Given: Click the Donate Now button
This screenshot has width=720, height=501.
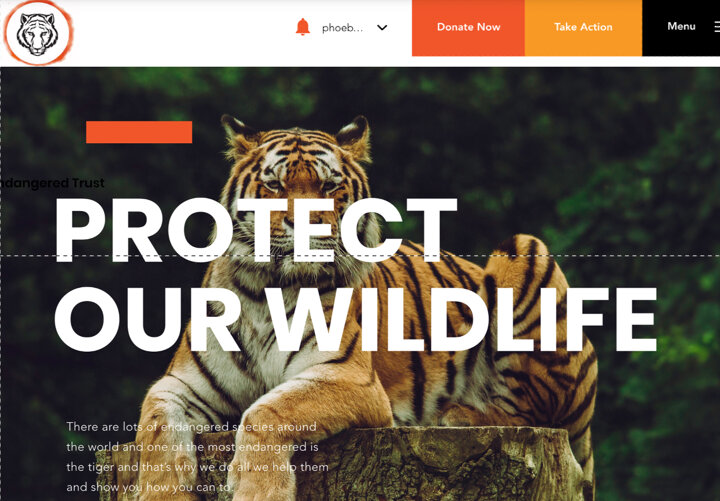Looking at the screenshot, I should 468,28.
